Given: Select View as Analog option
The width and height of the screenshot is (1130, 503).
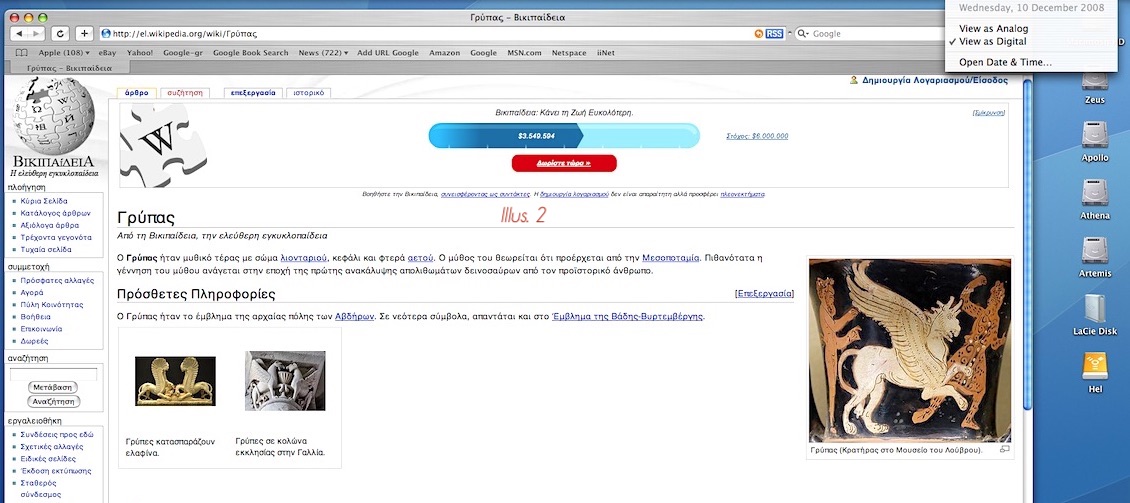Looking at the screenshot, I should pos(993,29).
